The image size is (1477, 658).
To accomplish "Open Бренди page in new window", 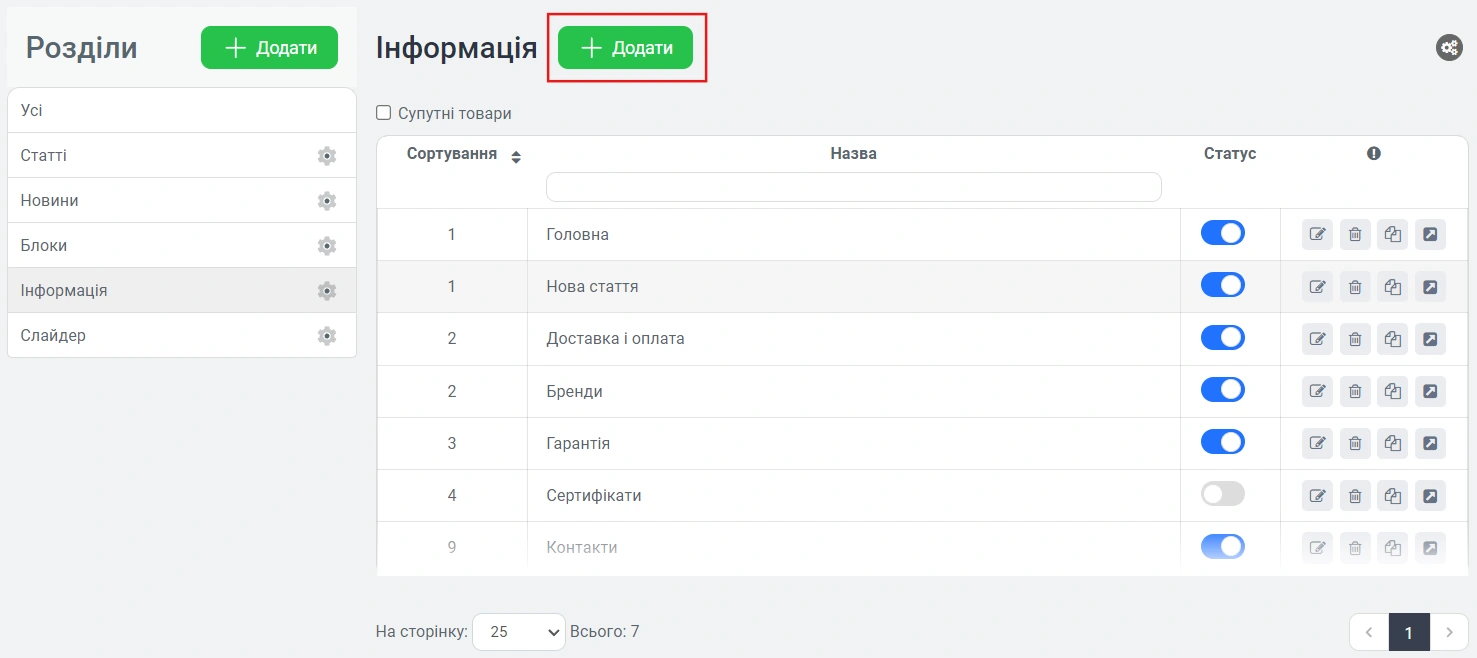I will 1430,391.
